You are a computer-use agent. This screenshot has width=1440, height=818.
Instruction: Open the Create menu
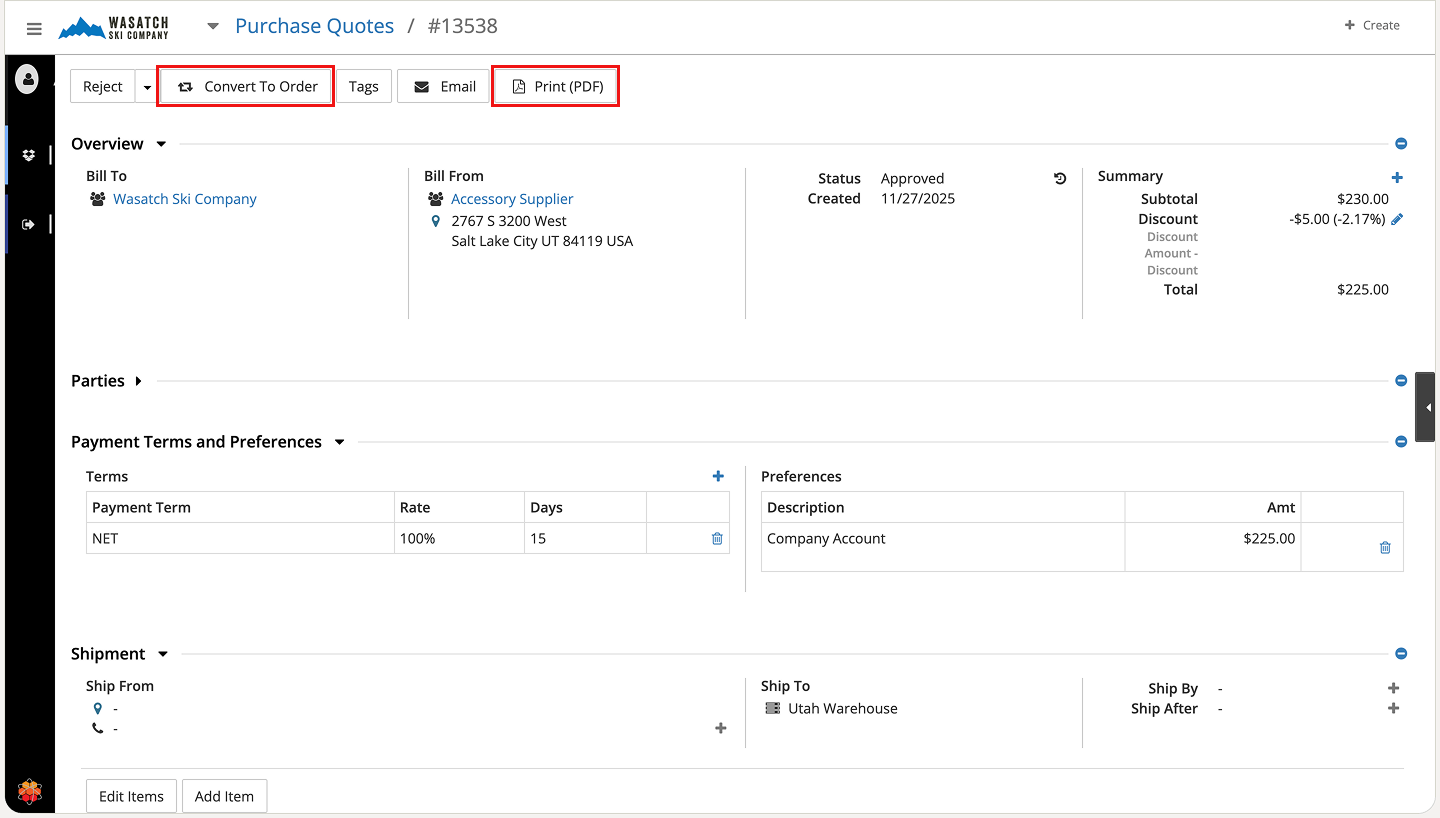1372,25
